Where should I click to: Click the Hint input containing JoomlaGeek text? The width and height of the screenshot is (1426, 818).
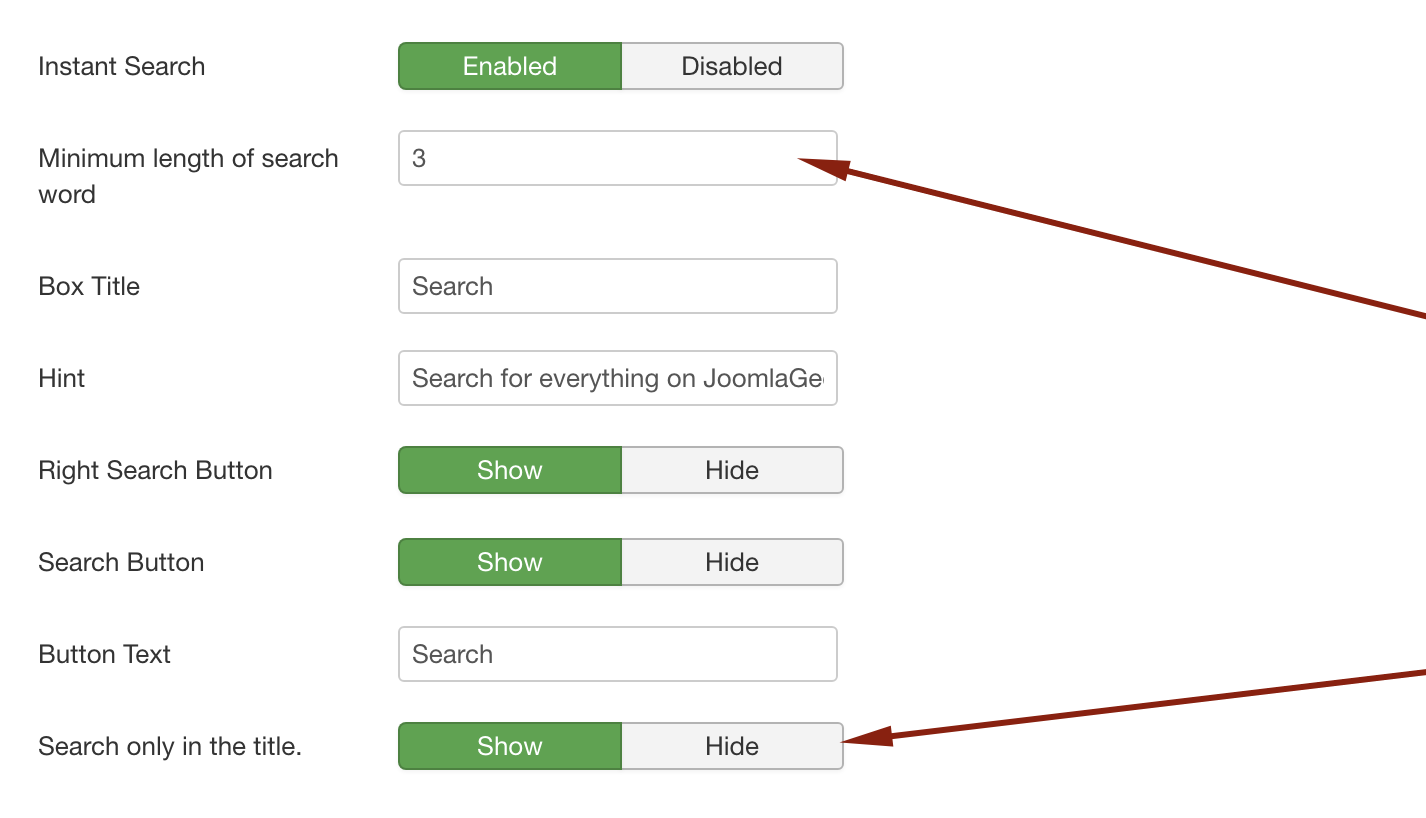[618, 378]
